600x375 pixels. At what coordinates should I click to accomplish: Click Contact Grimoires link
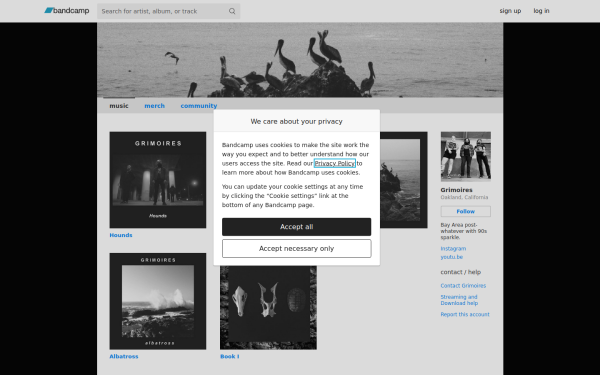coord(463,285)
